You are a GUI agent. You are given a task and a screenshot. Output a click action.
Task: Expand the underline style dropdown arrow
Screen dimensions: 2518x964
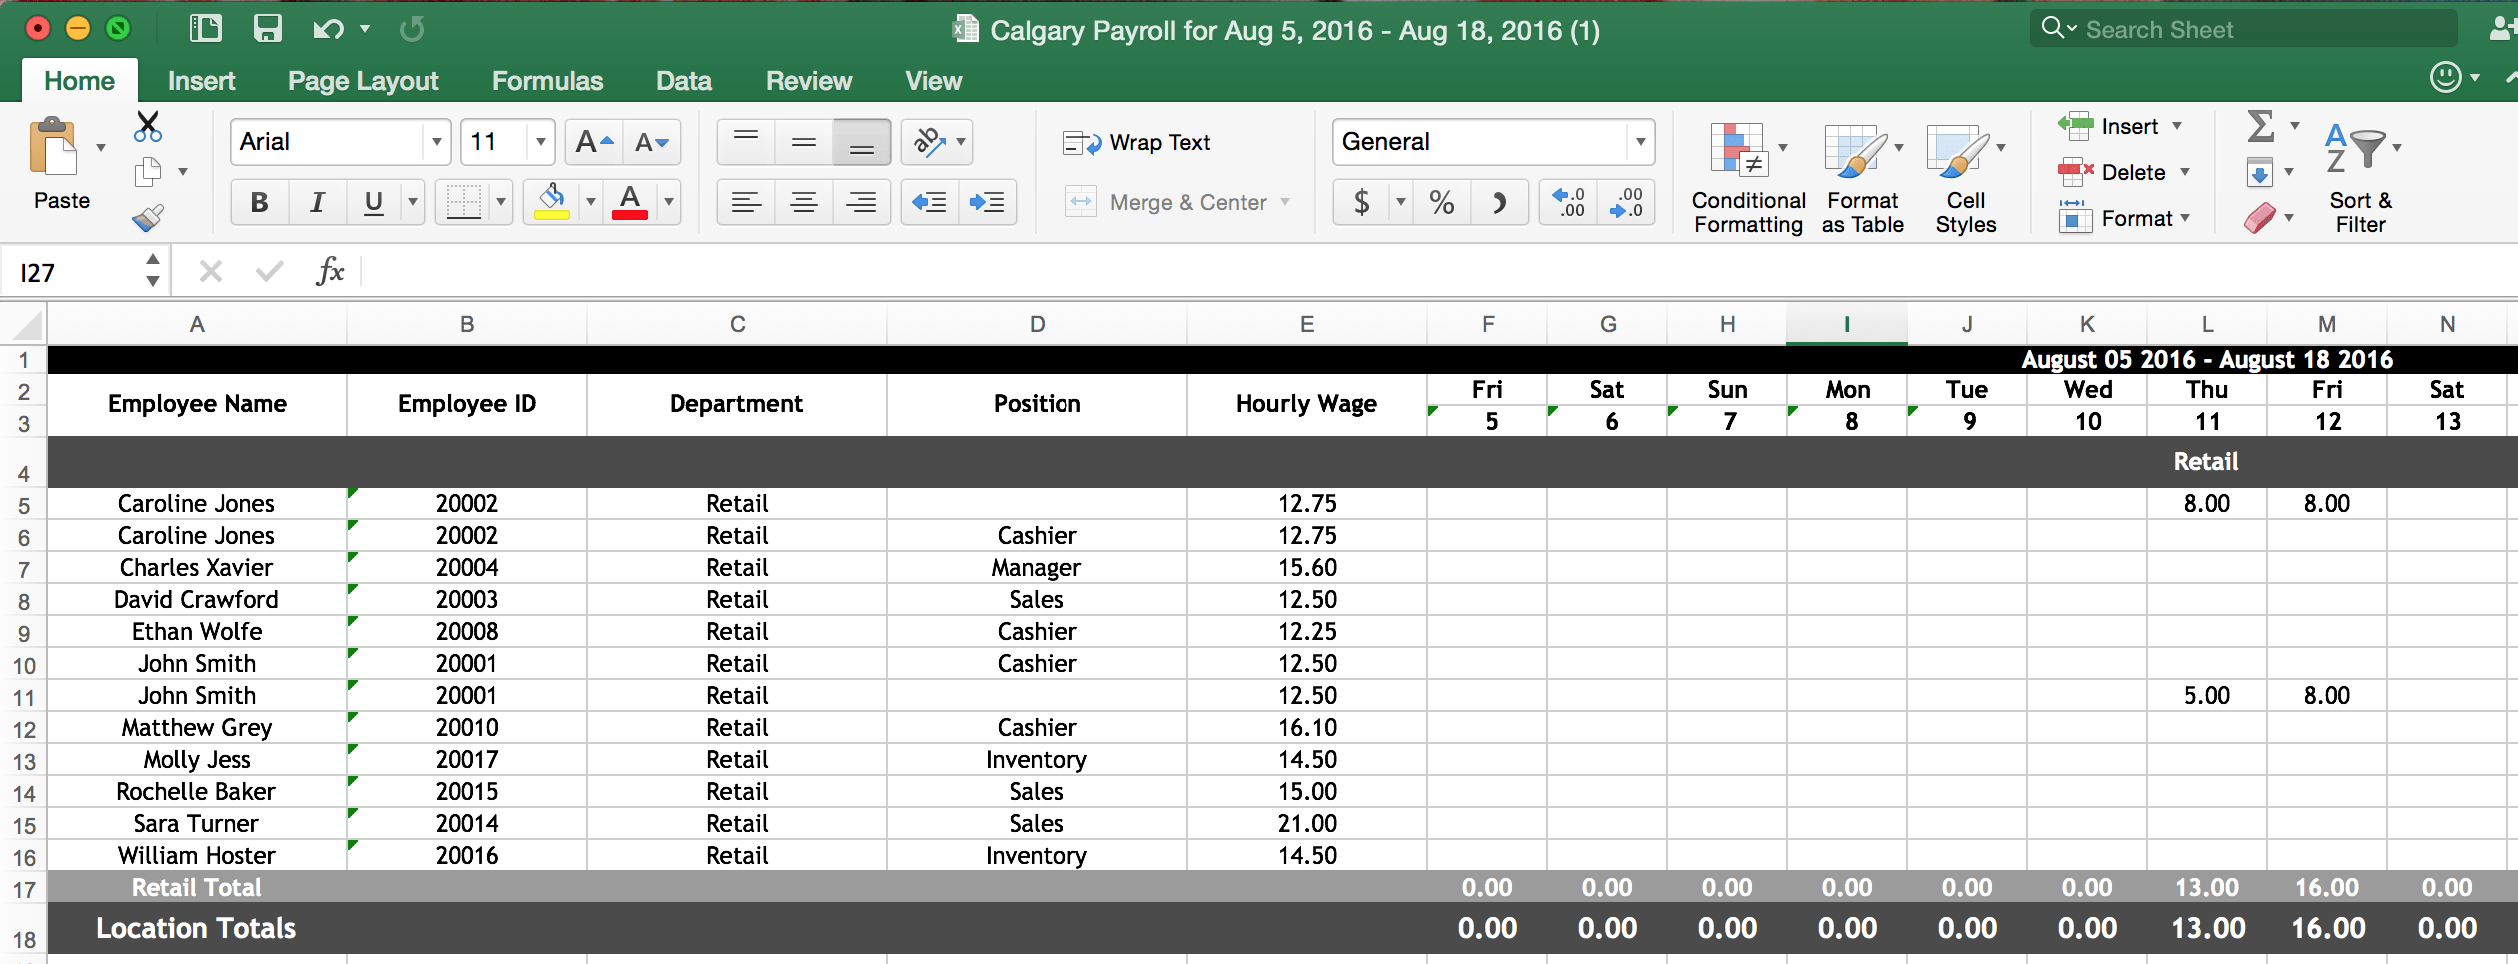pyautogui.click(x=412, y=202)
